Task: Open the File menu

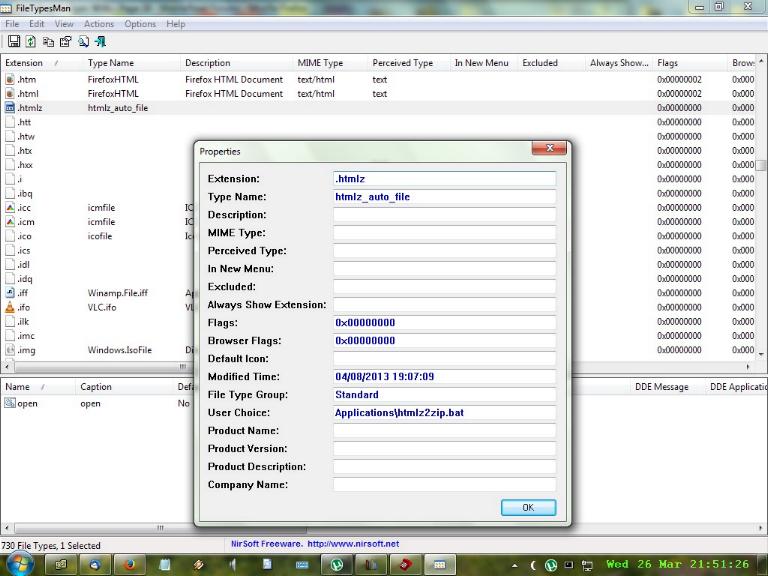Action: coord(12,24)
